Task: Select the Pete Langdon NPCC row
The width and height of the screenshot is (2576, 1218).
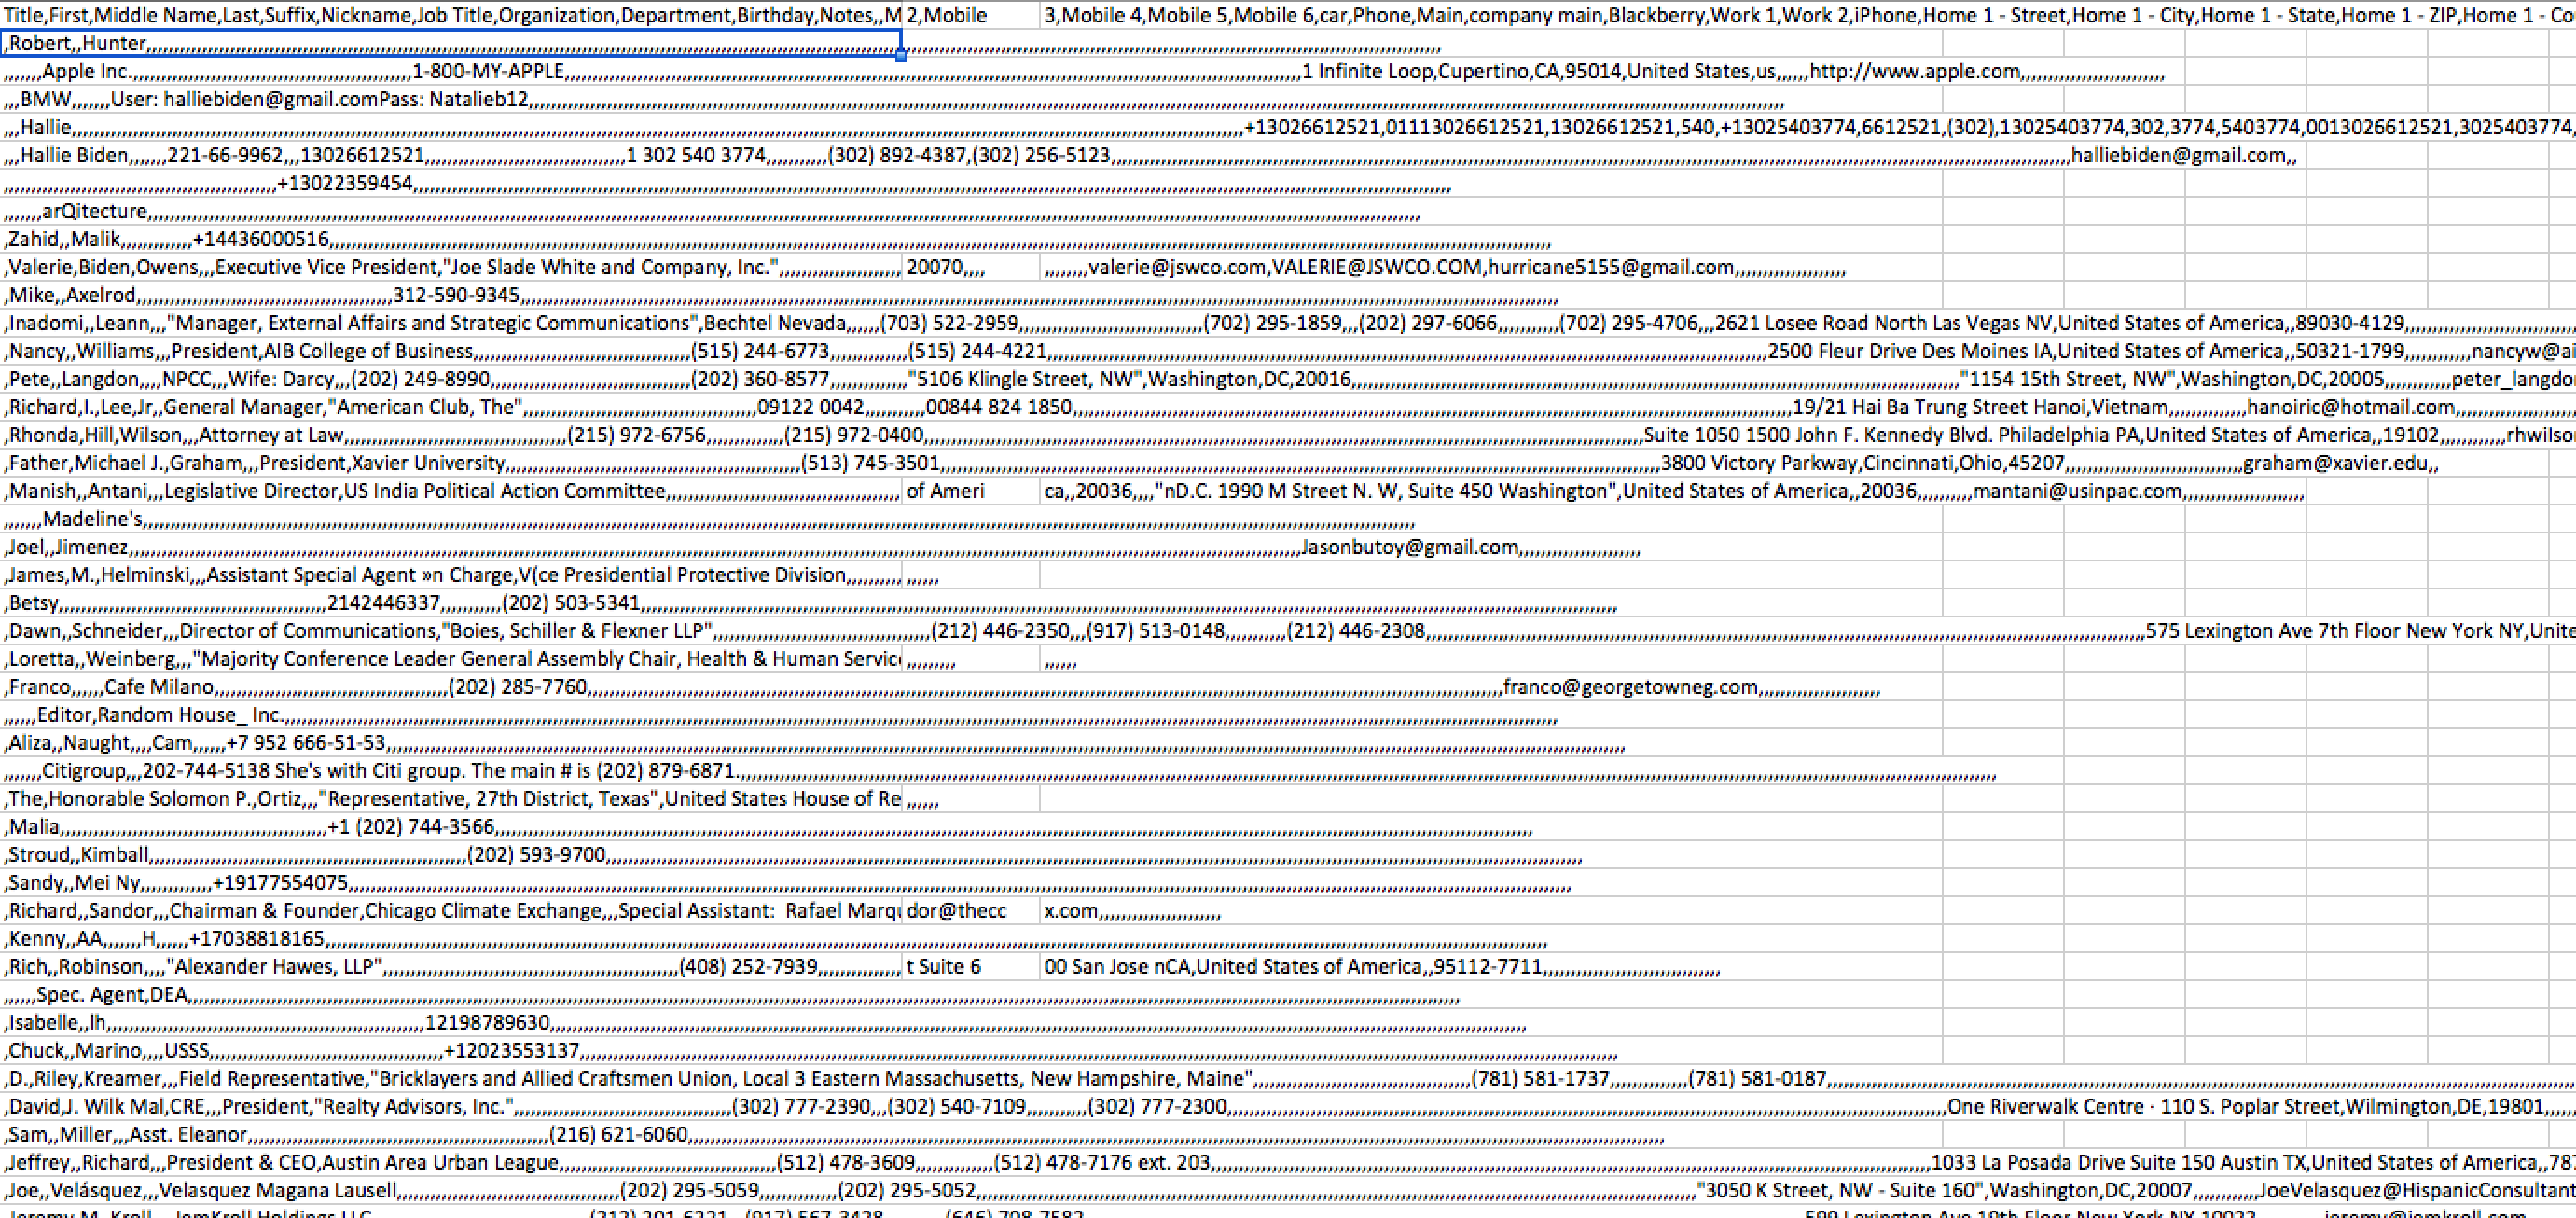Action: point(1288,379)
